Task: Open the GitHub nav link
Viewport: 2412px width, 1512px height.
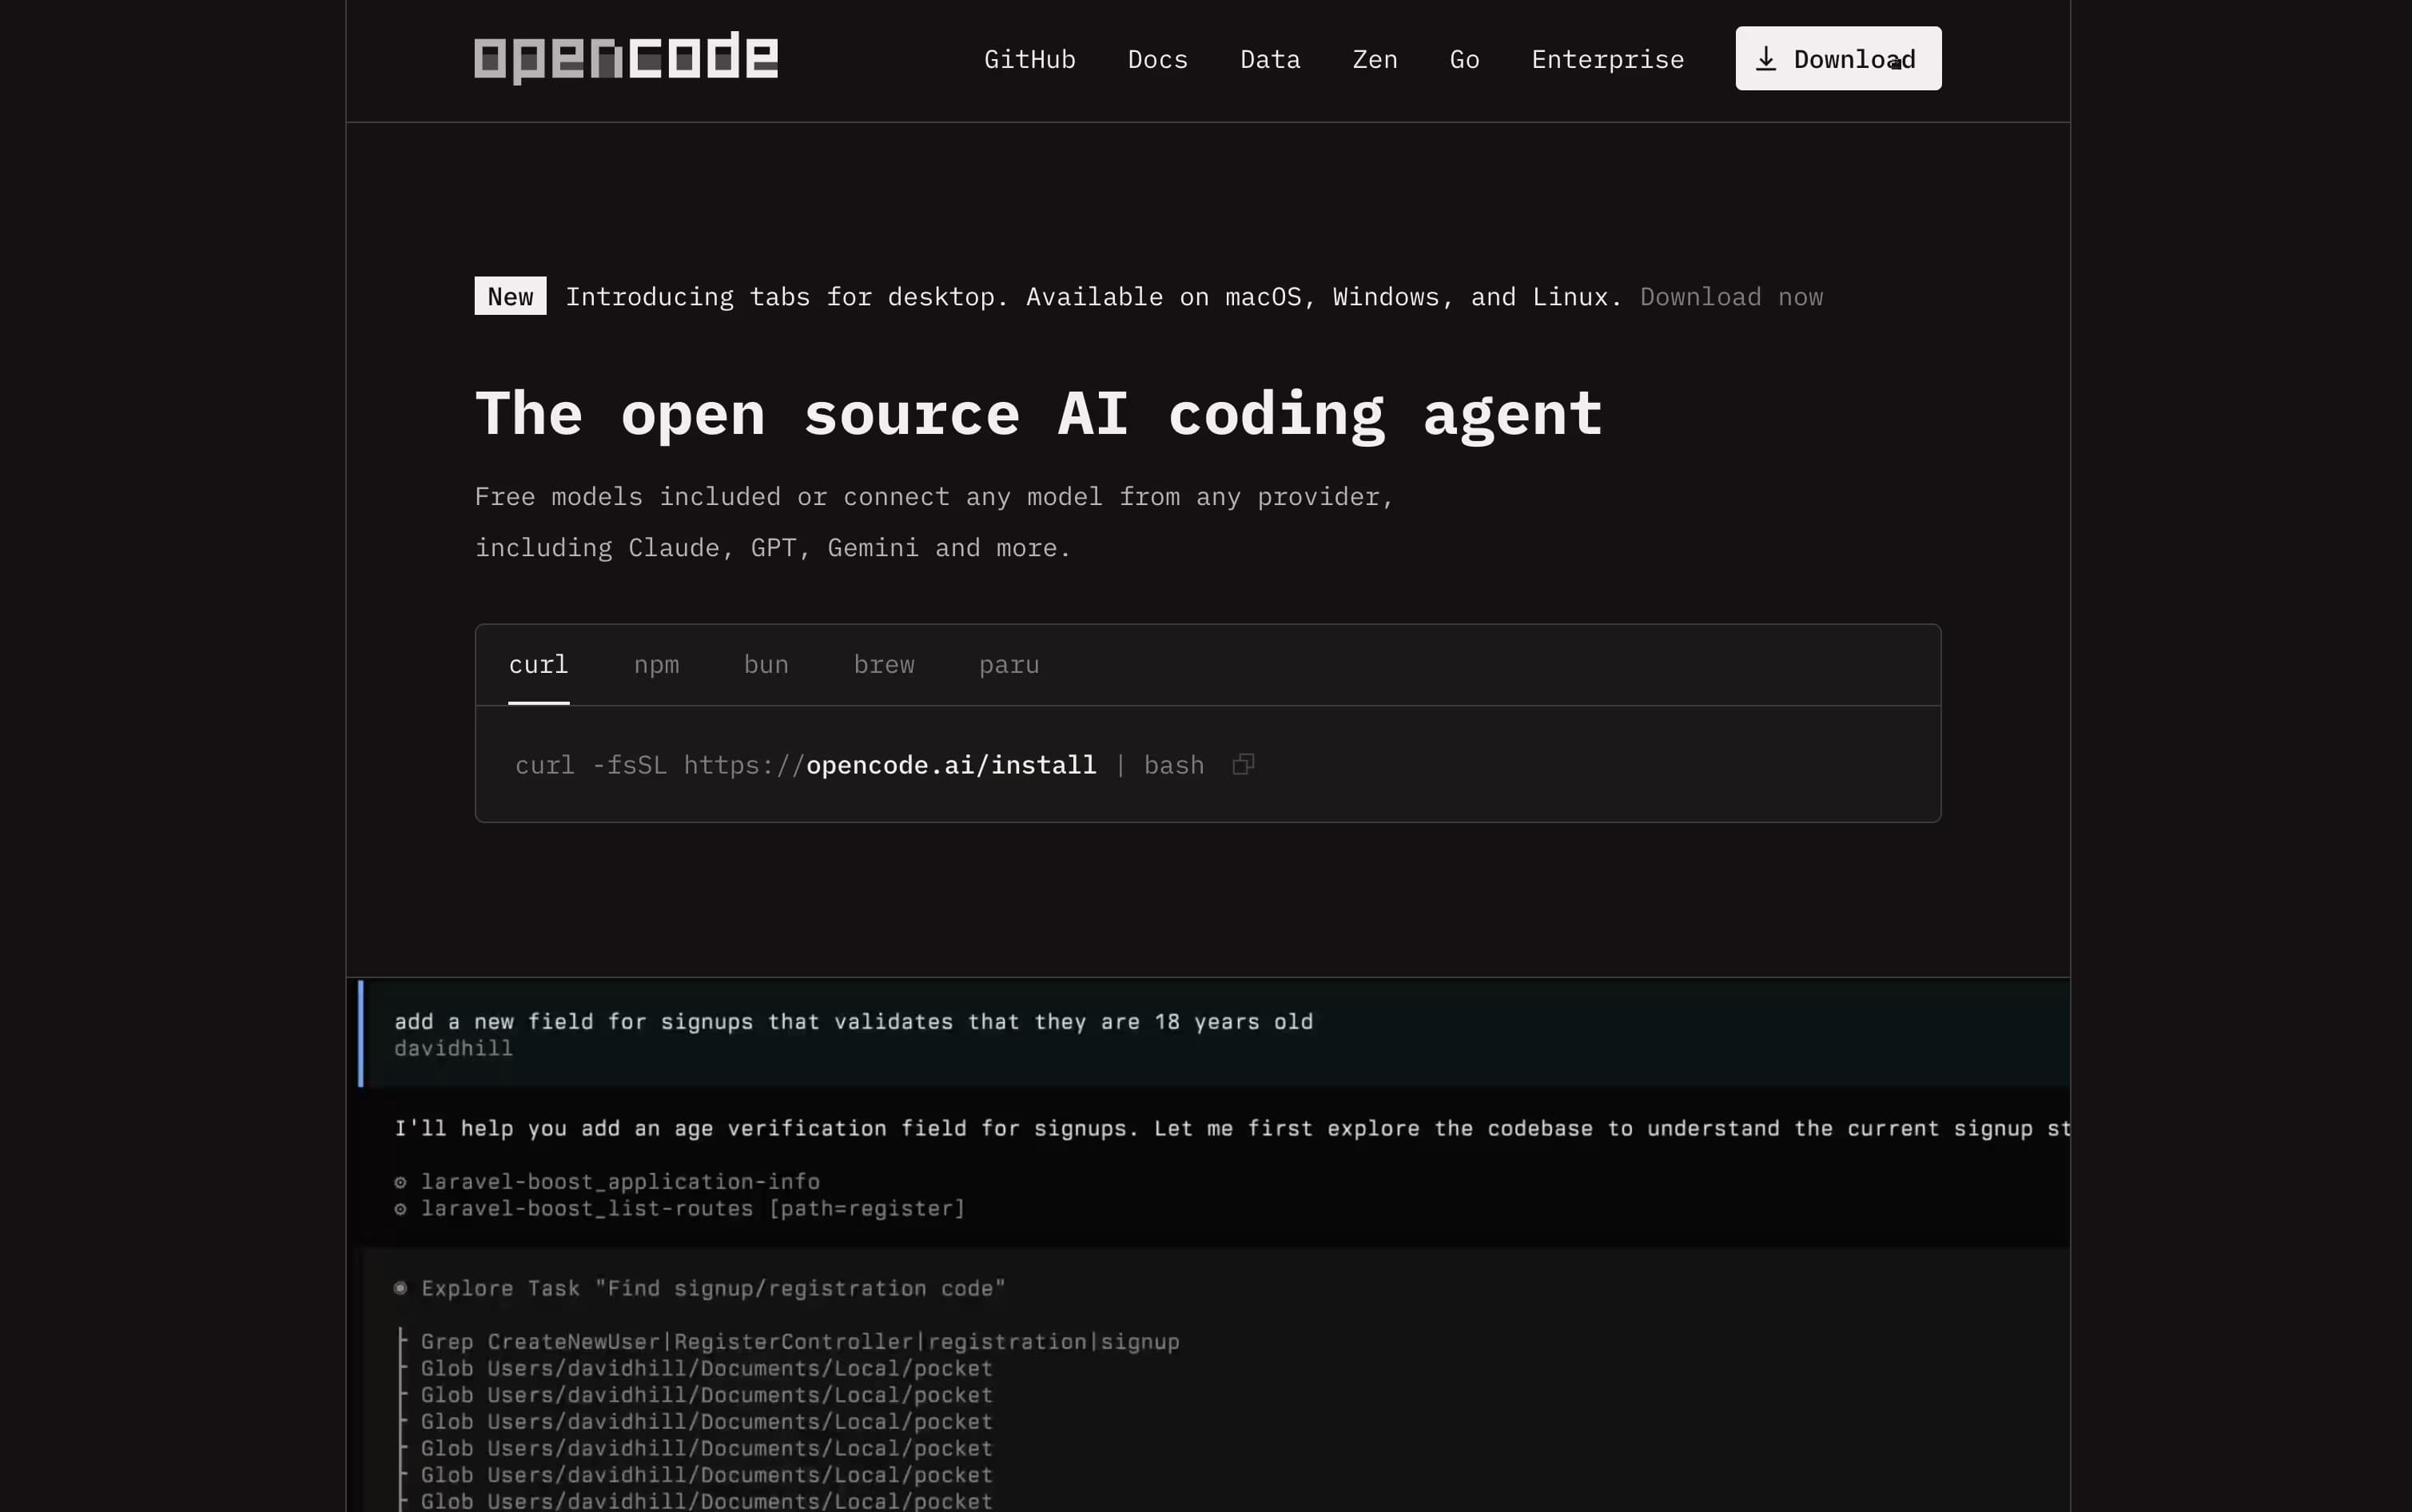Action: 1030,59
